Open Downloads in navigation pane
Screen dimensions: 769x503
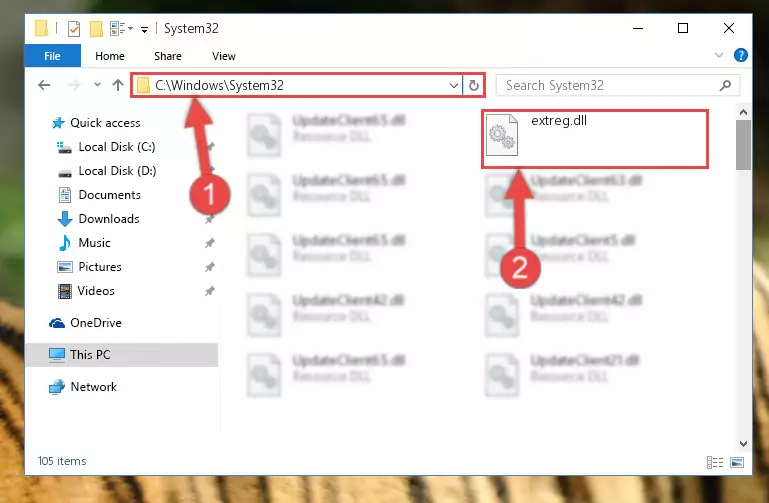[x=109, y=219]
